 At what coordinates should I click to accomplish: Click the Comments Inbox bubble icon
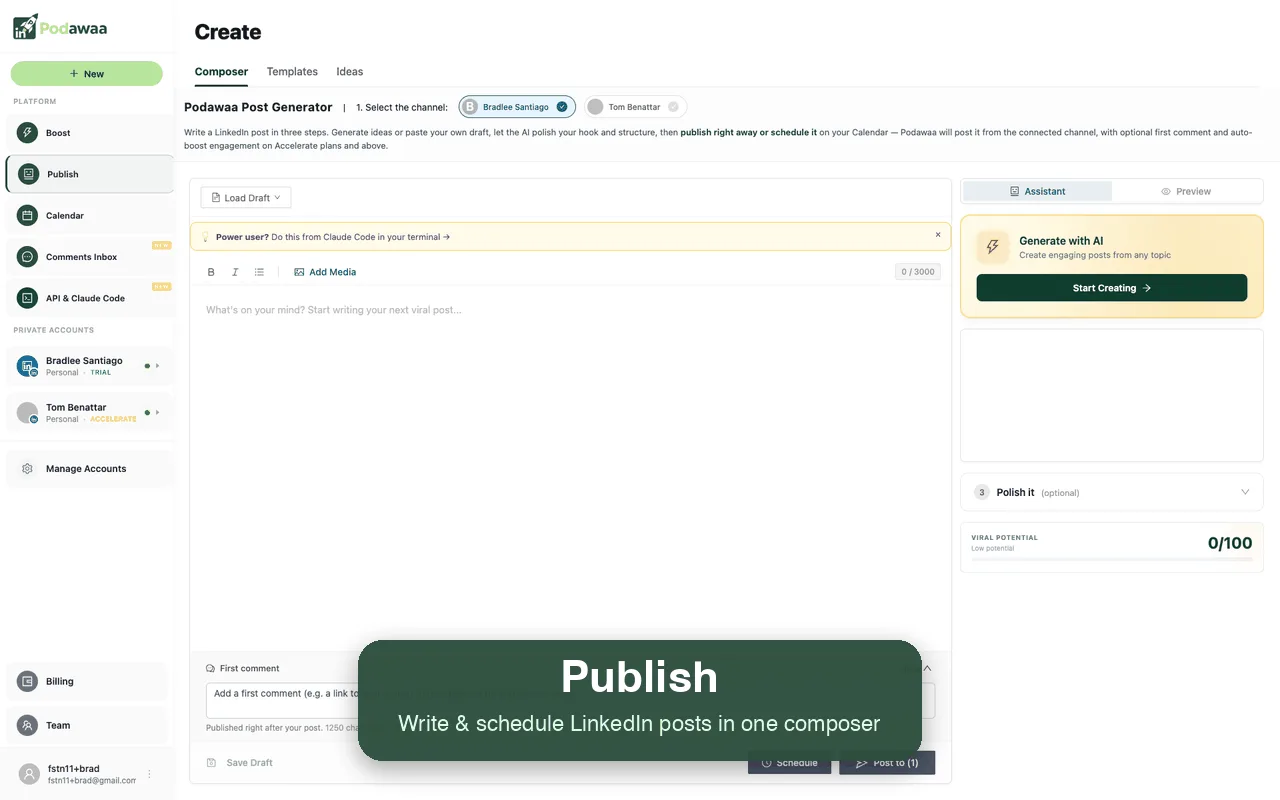[x=28, y=257]
